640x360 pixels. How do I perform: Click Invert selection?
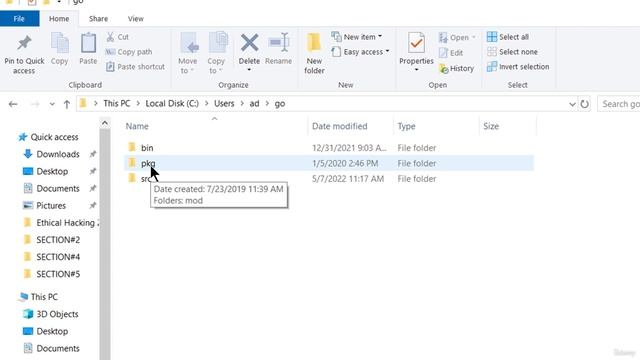(x=518, y=67)
